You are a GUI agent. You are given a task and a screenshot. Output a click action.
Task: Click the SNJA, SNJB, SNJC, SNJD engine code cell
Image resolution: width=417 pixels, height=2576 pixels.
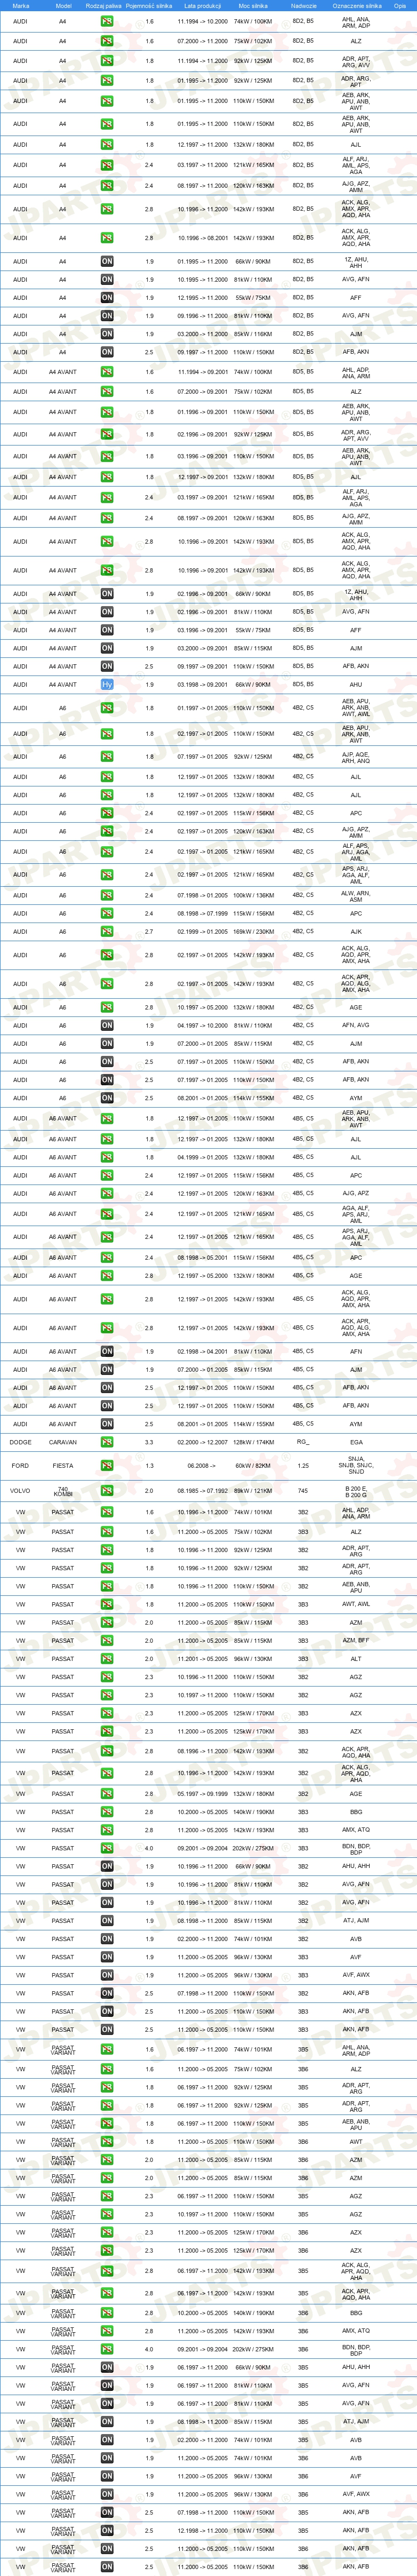tap(356, 1466)
